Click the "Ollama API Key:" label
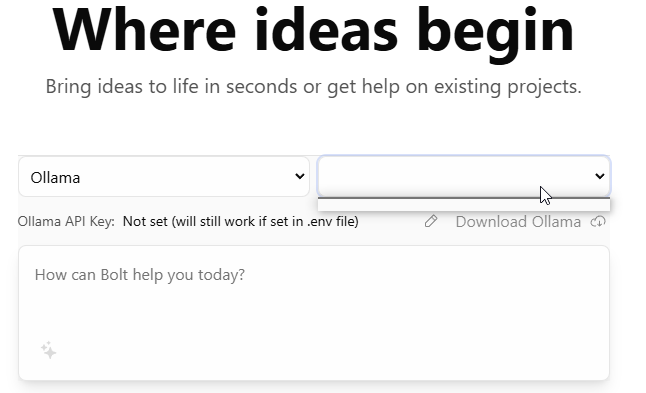Image resolution: width=646 pixels, height=393 pixels. (66, 222)
